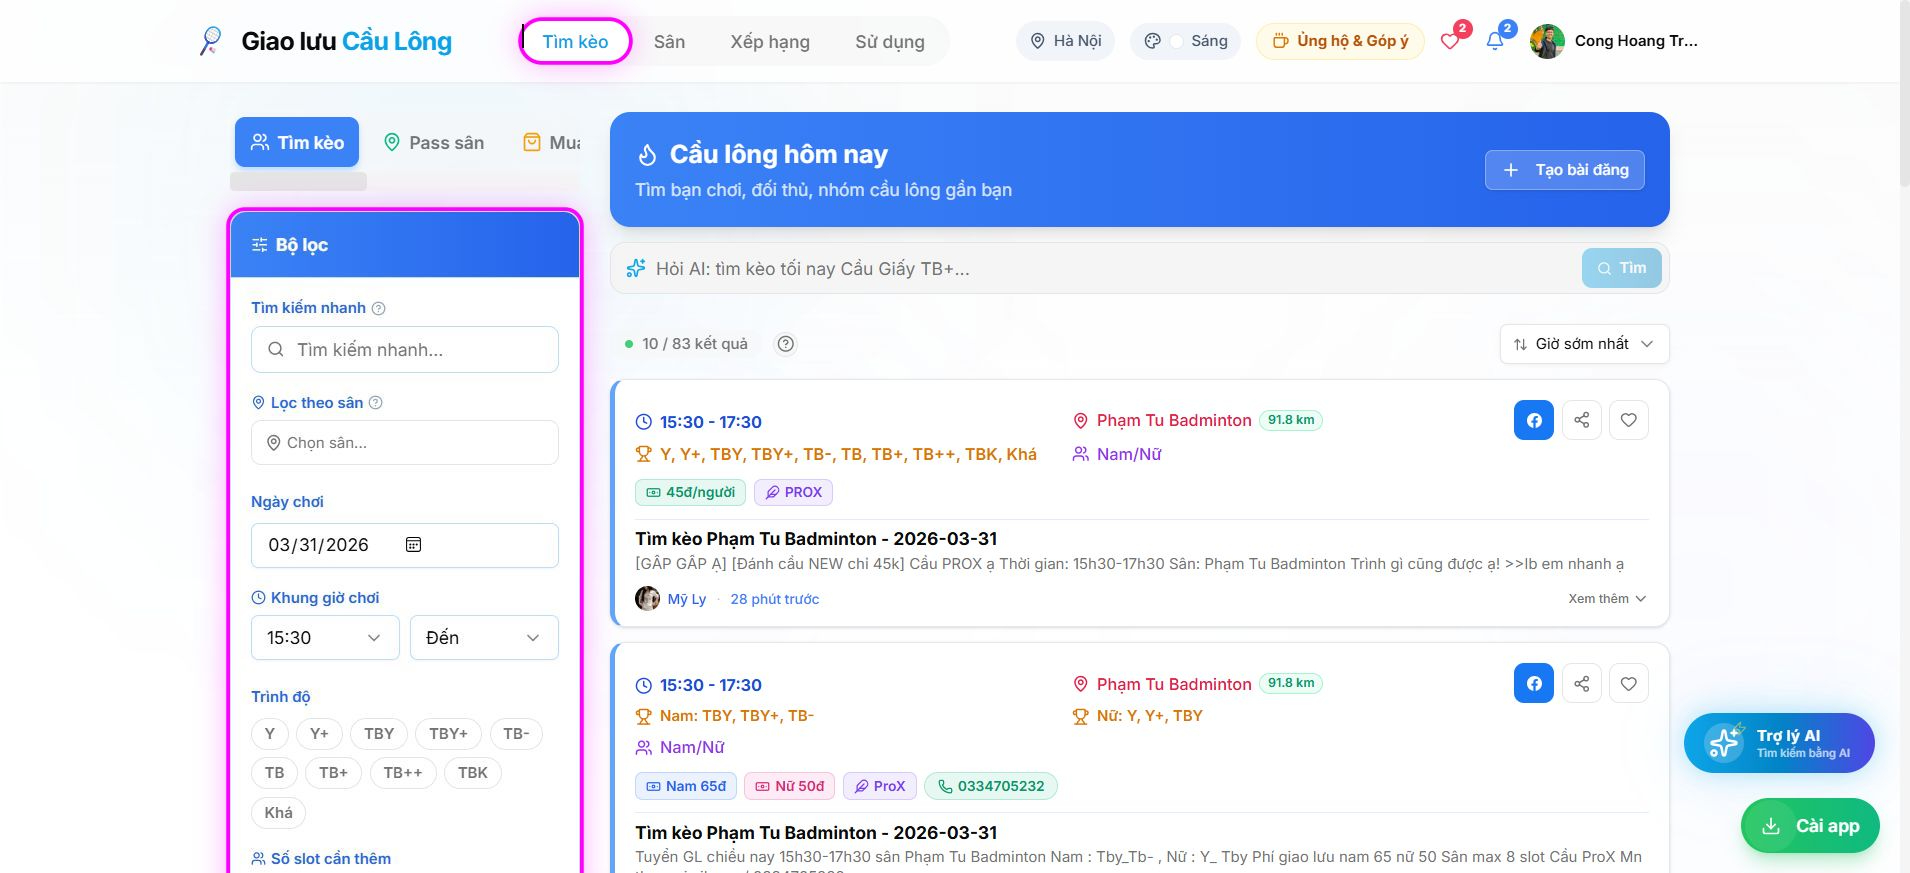
Task: Click Mỹ Ly author avatar
Action: point(648,599)
